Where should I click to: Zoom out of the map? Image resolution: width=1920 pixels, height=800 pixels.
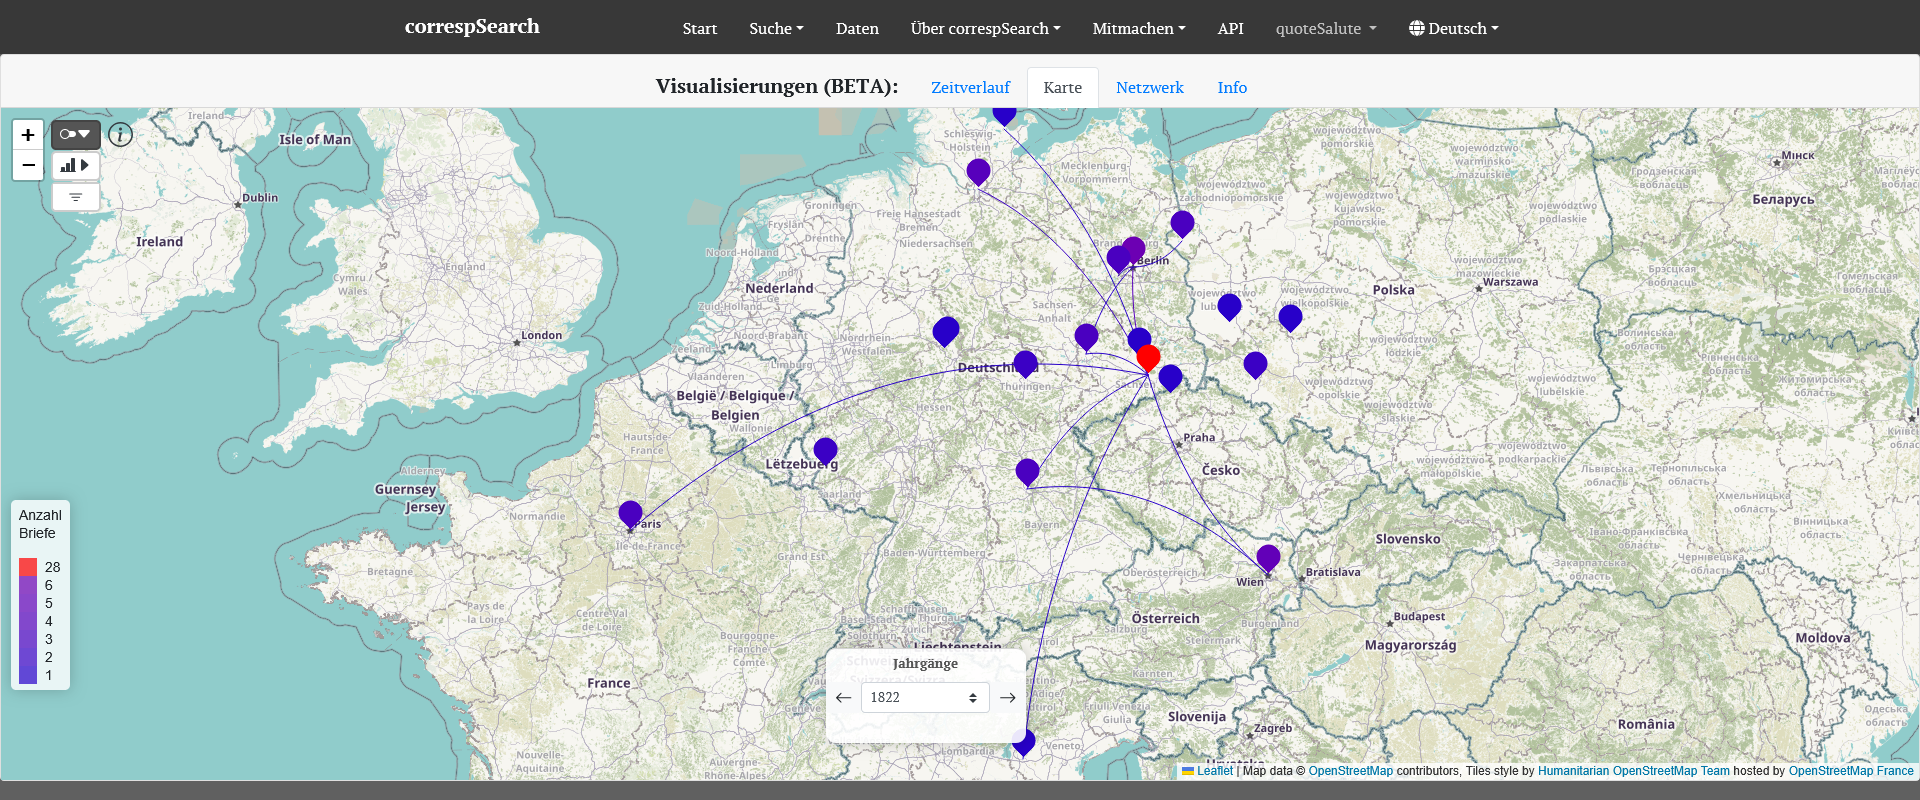point(28,165)
